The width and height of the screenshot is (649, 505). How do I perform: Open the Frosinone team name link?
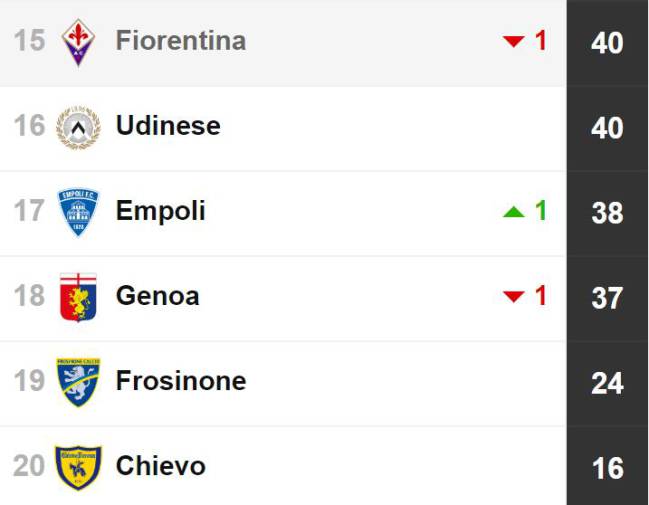181,380
